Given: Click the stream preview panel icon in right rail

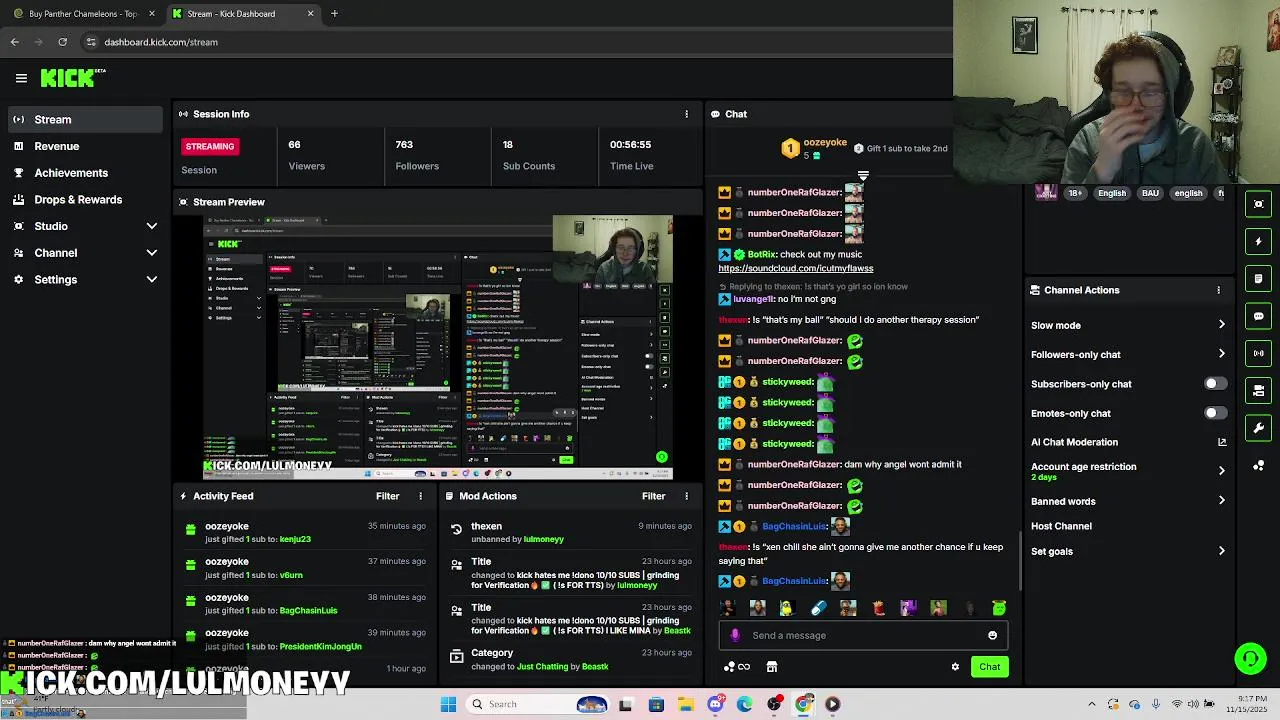Looking at the screenshot, I should (1258, 204).
